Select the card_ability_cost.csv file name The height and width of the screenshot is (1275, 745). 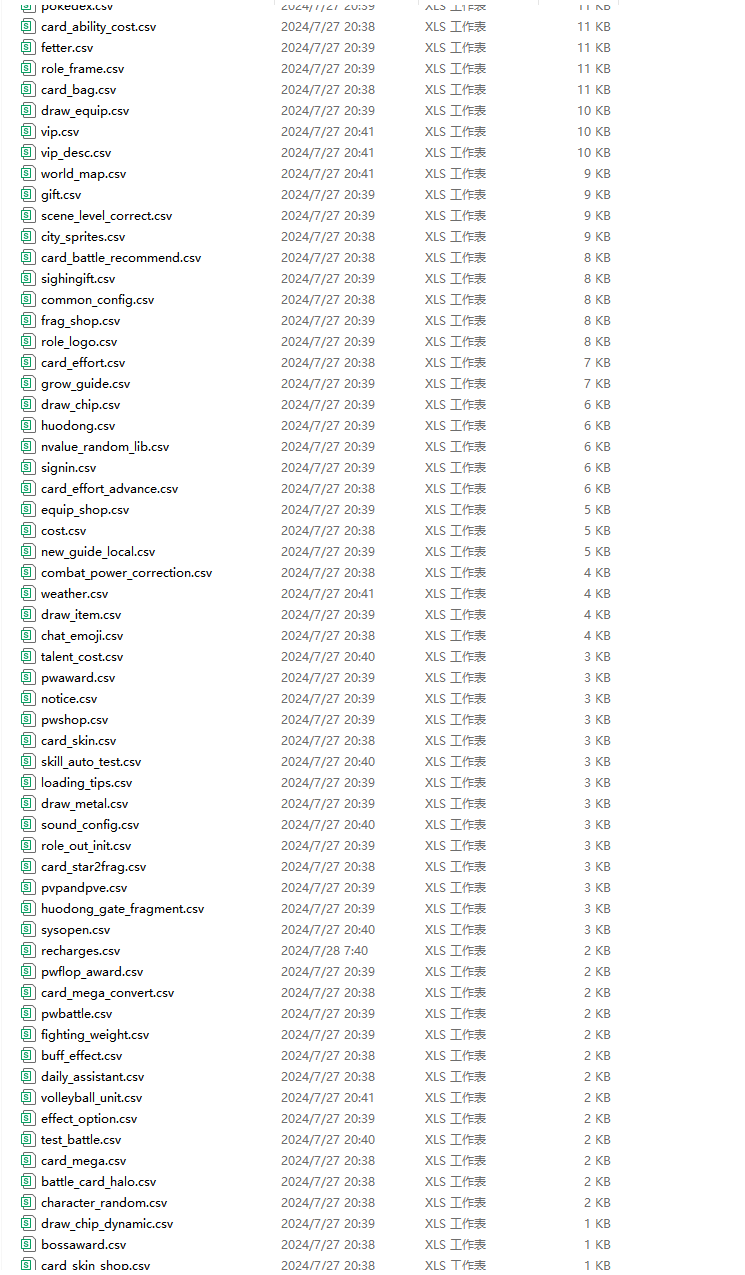pyautogui.click(x=98, y=27)
